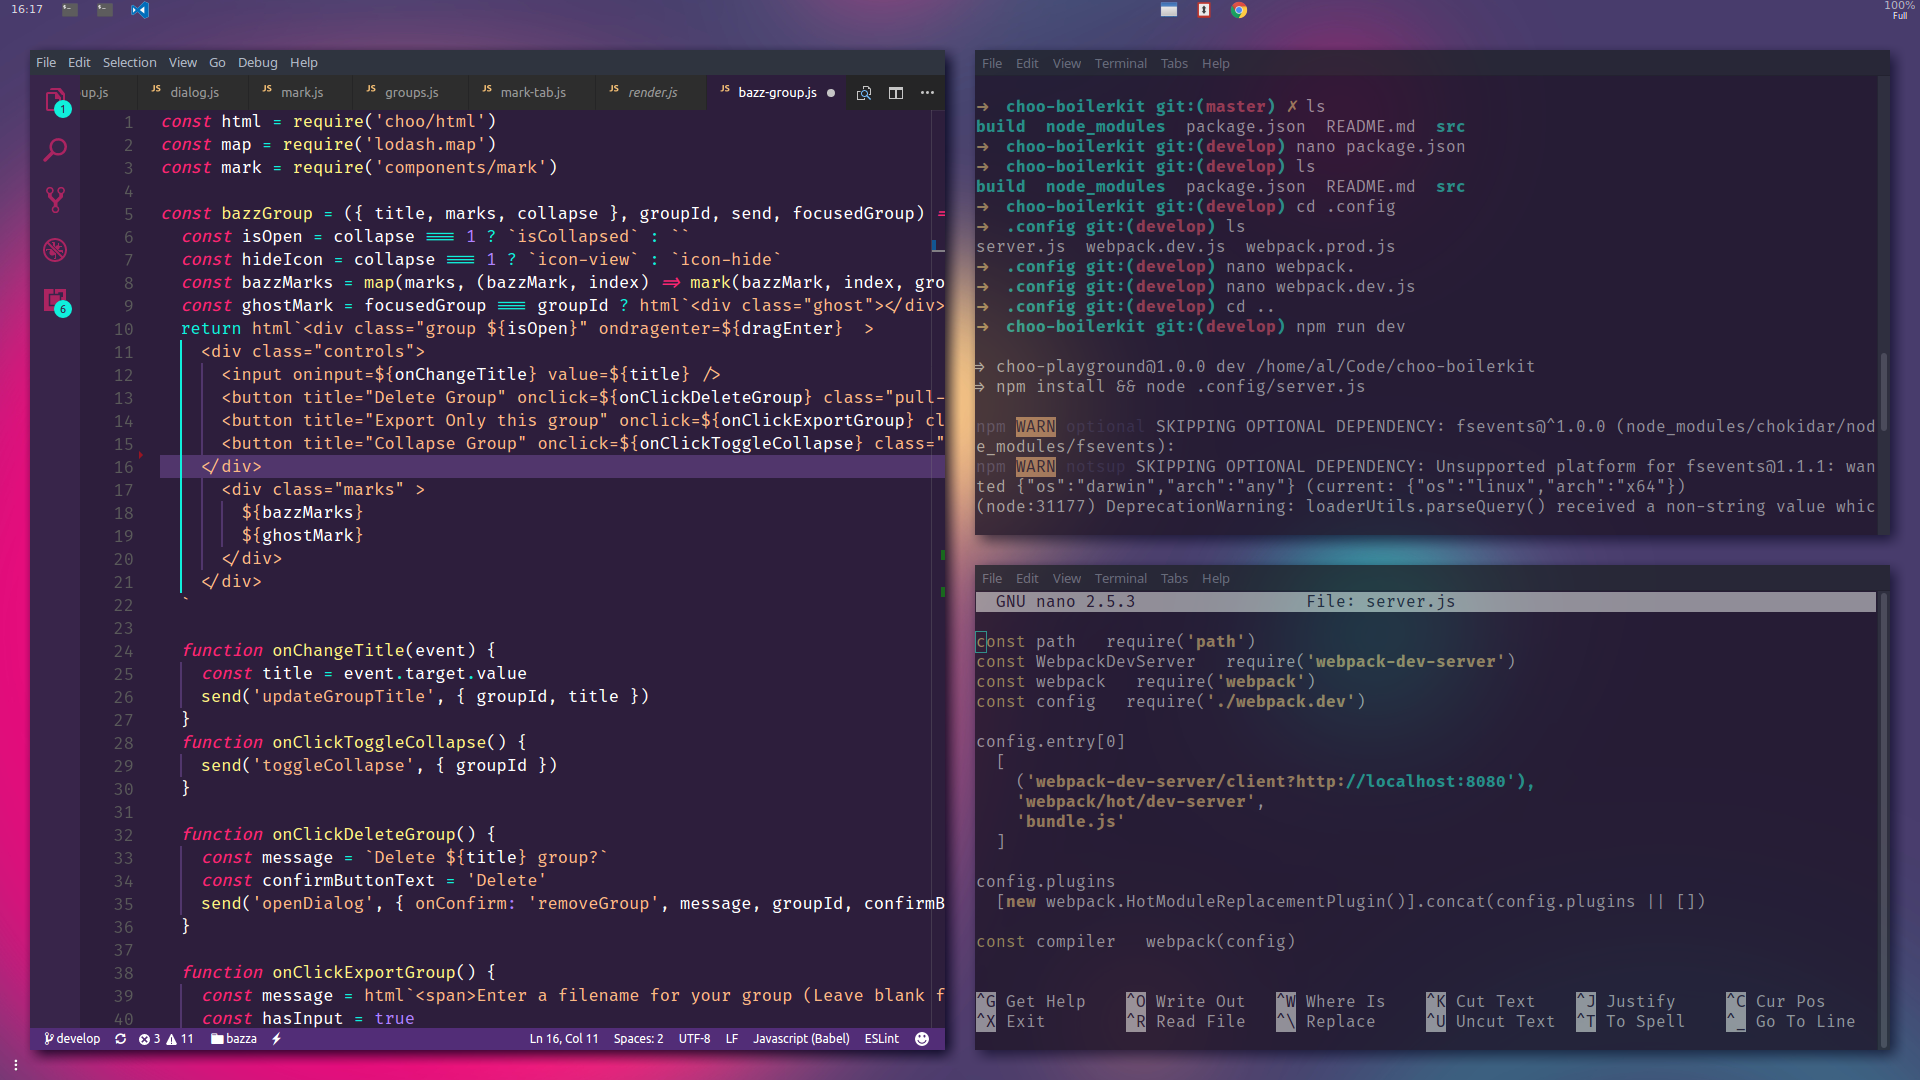The height and width of the screenshot is (1080, 1920).
Task: Open the Edit menu in VS Code
Action: (x=79, y=63)
